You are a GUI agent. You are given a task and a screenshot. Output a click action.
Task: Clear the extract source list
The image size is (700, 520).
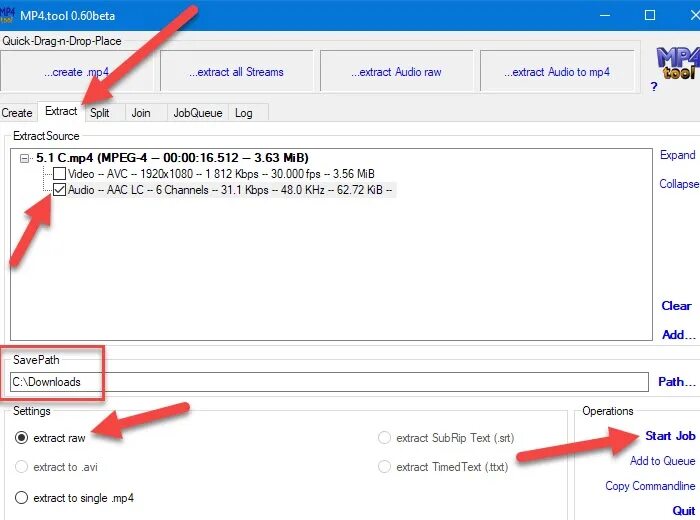click(x=676, y=306)
